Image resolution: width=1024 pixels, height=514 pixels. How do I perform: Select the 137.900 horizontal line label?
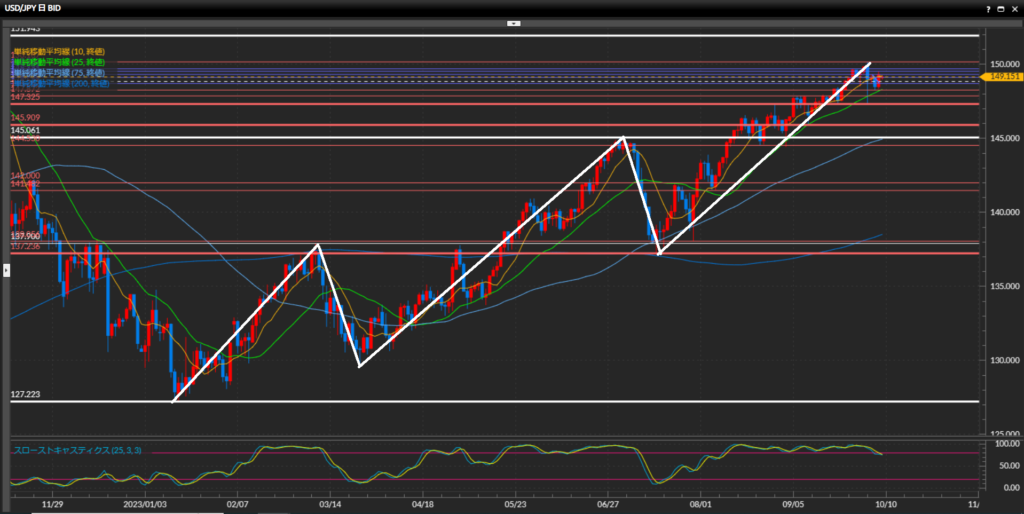[26, 236]
